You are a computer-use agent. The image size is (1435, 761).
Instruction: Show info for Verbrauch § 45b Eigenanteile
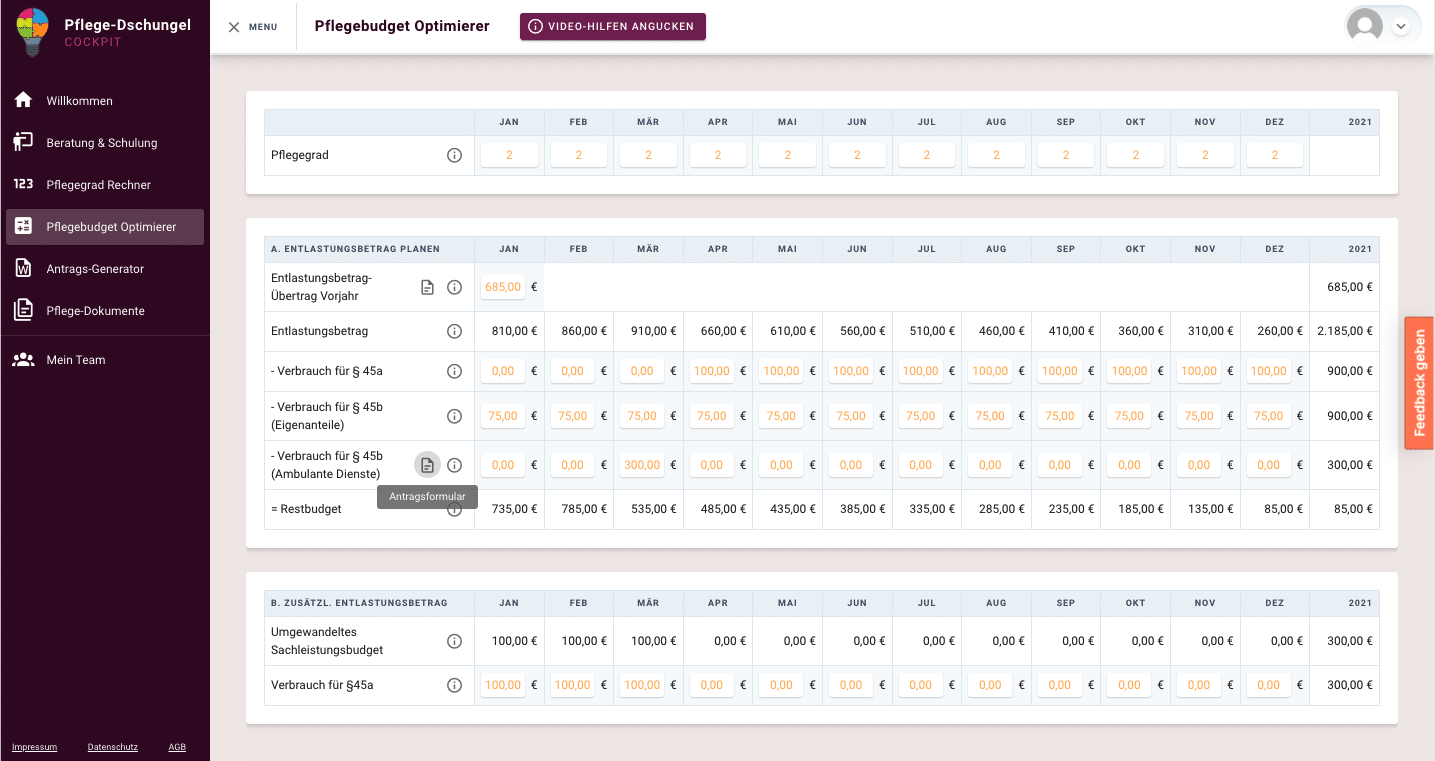tap(454, 416)
